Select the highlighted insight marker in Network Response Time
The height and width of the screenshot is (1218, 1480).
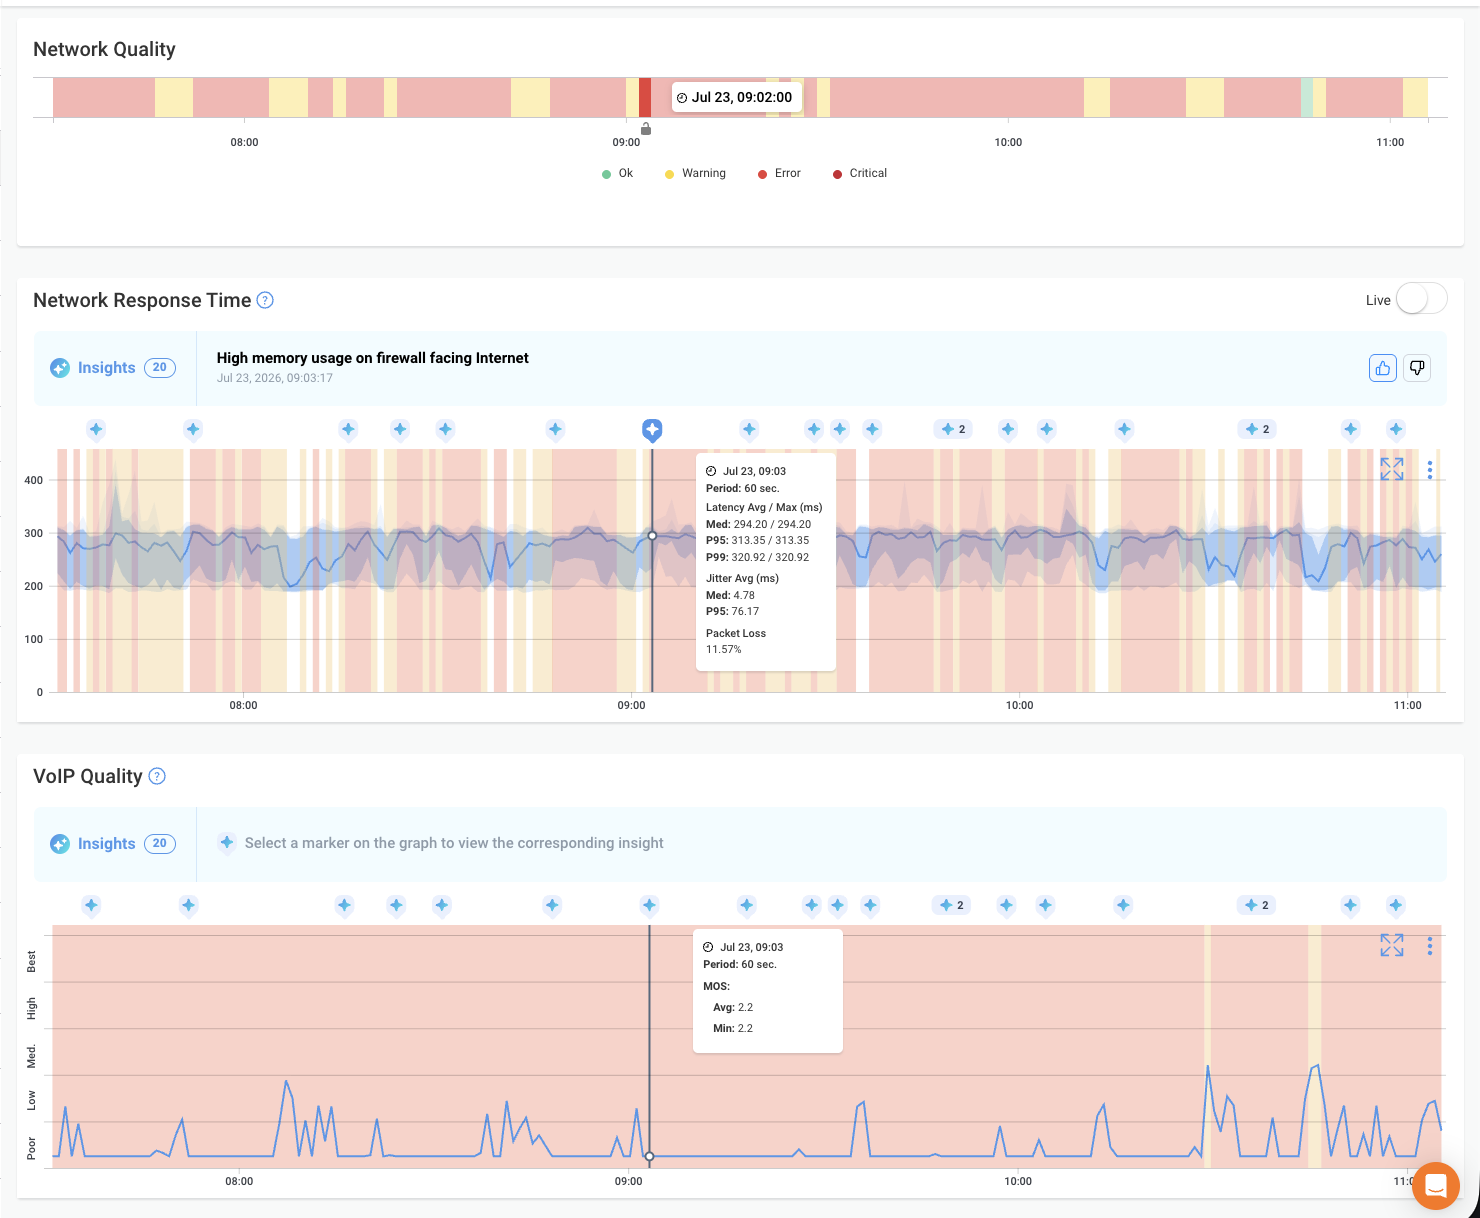tap(652, 430)
